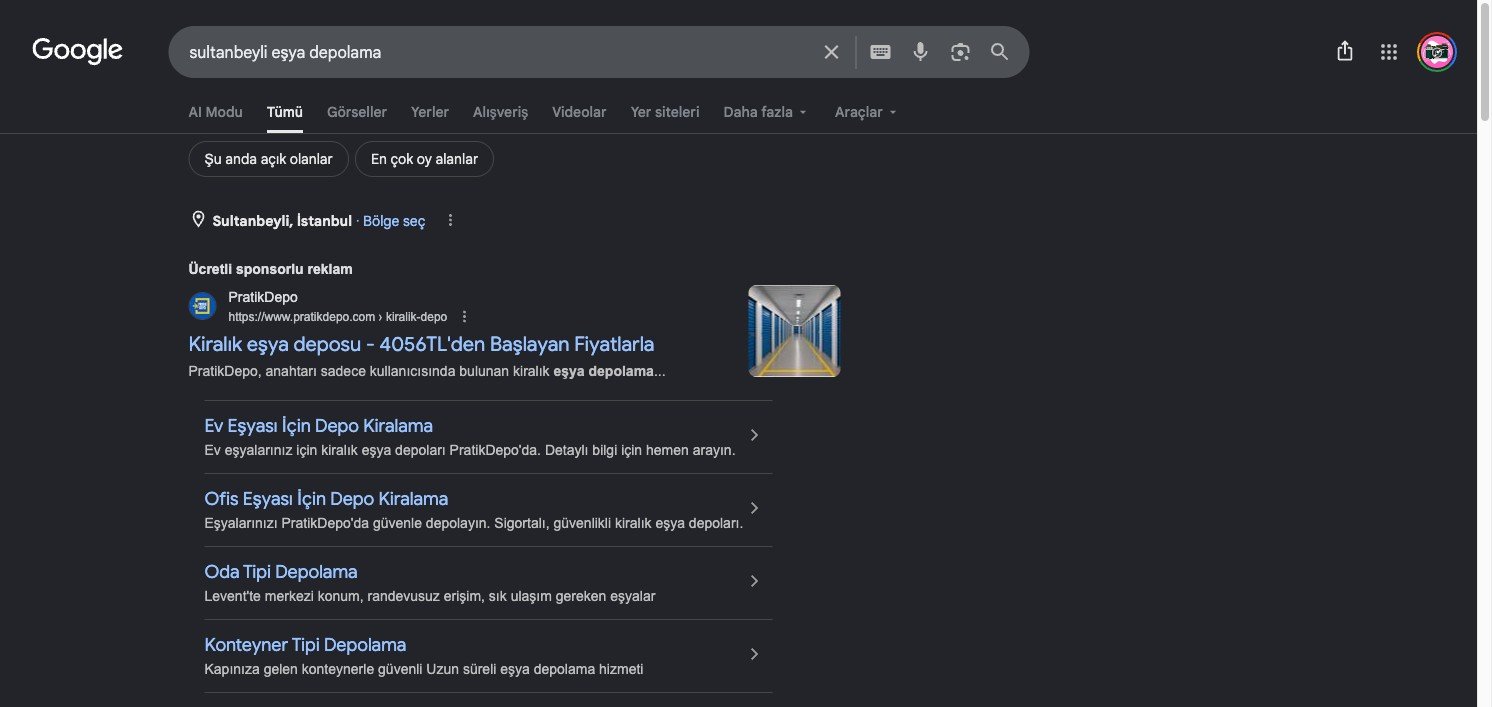Image resolution: width=1492 pixels, height=707 pixels.
Task: Open the Yerler tab
Action: 429,112
